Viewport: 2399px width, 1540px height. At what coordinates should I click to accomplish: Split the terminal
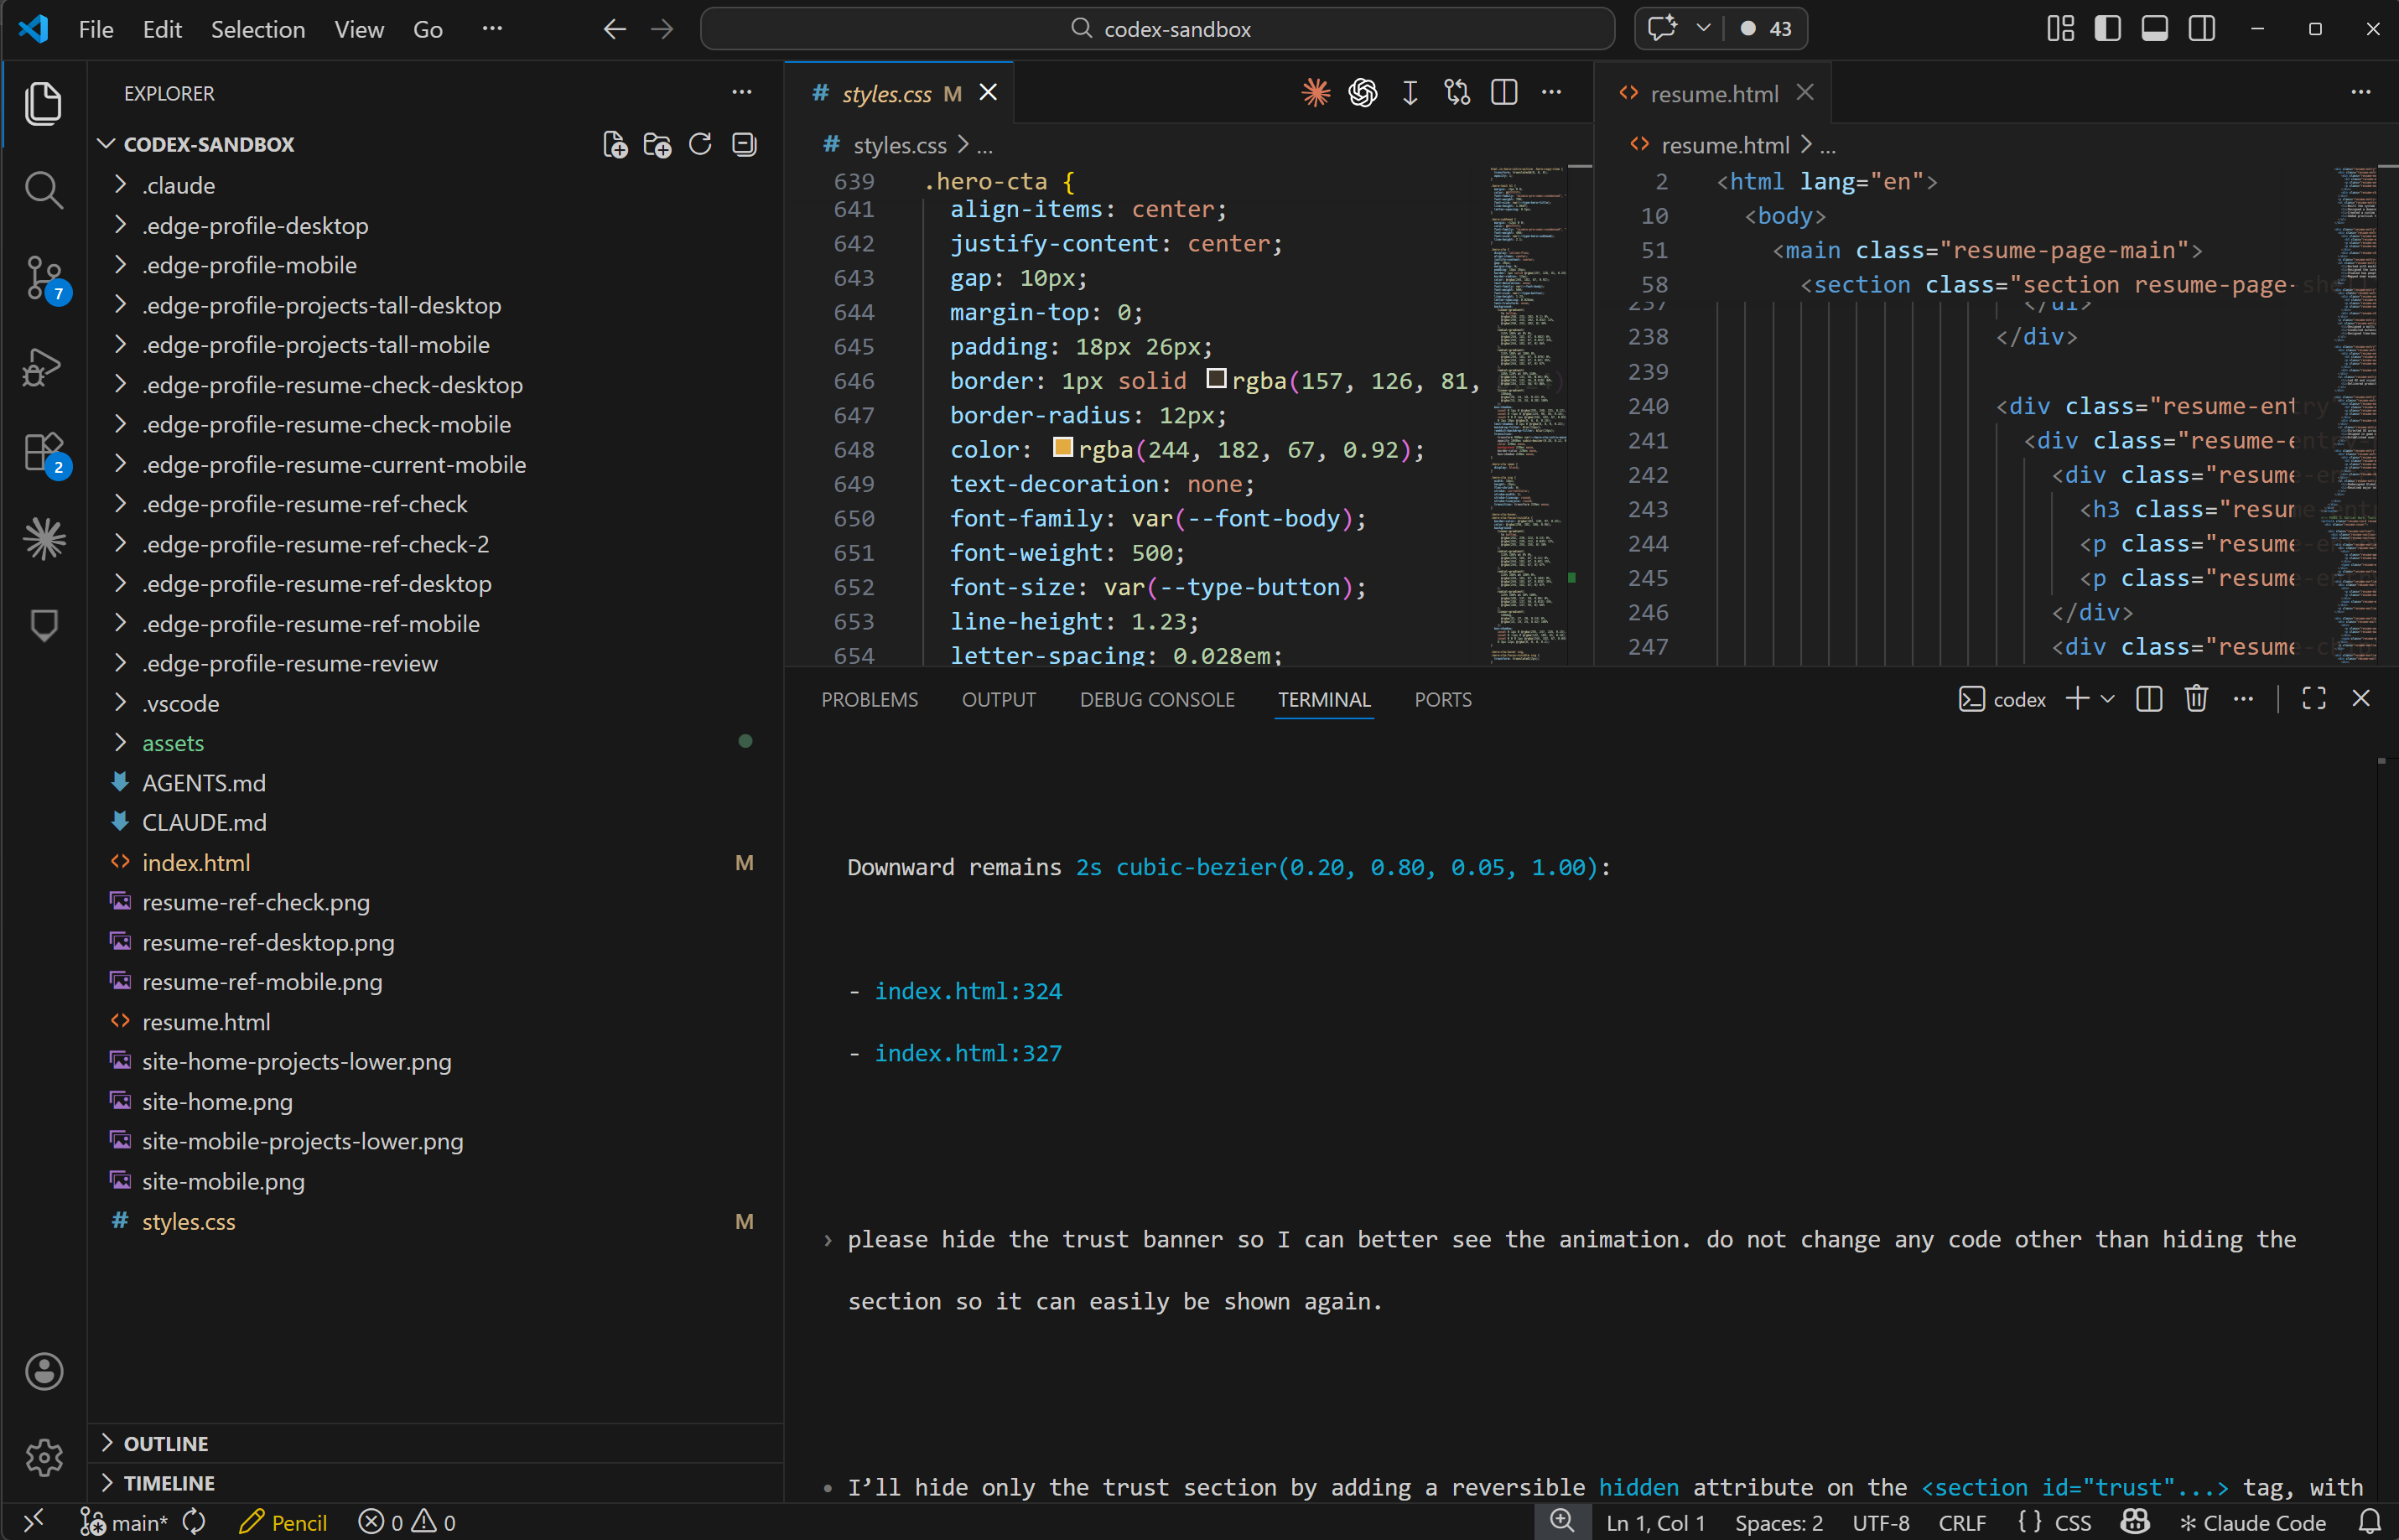tap(2148, 698)
